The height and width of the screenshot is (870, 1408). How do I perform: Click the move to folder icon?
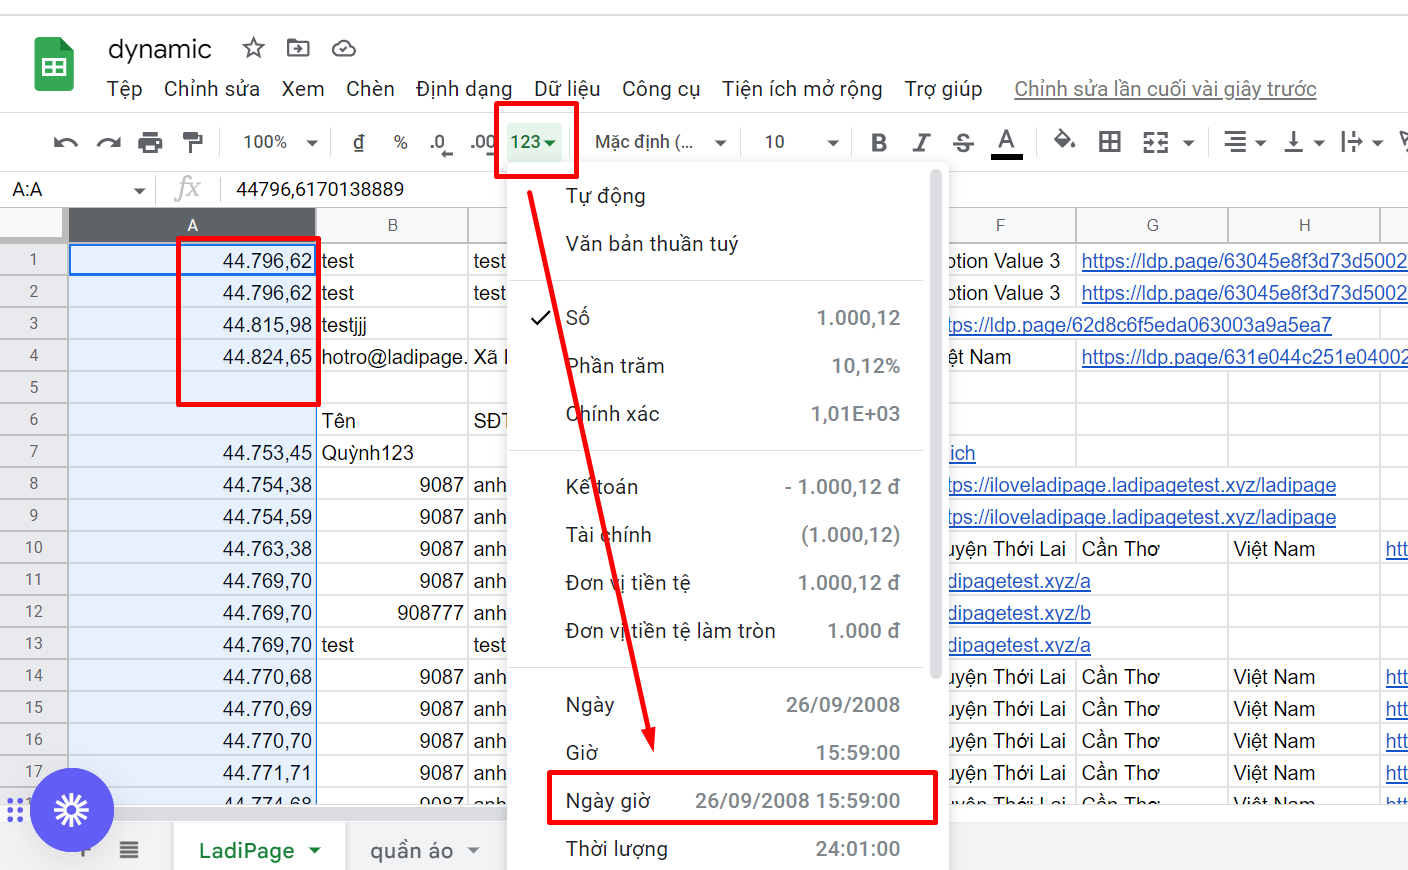click(x=298, y=48)
